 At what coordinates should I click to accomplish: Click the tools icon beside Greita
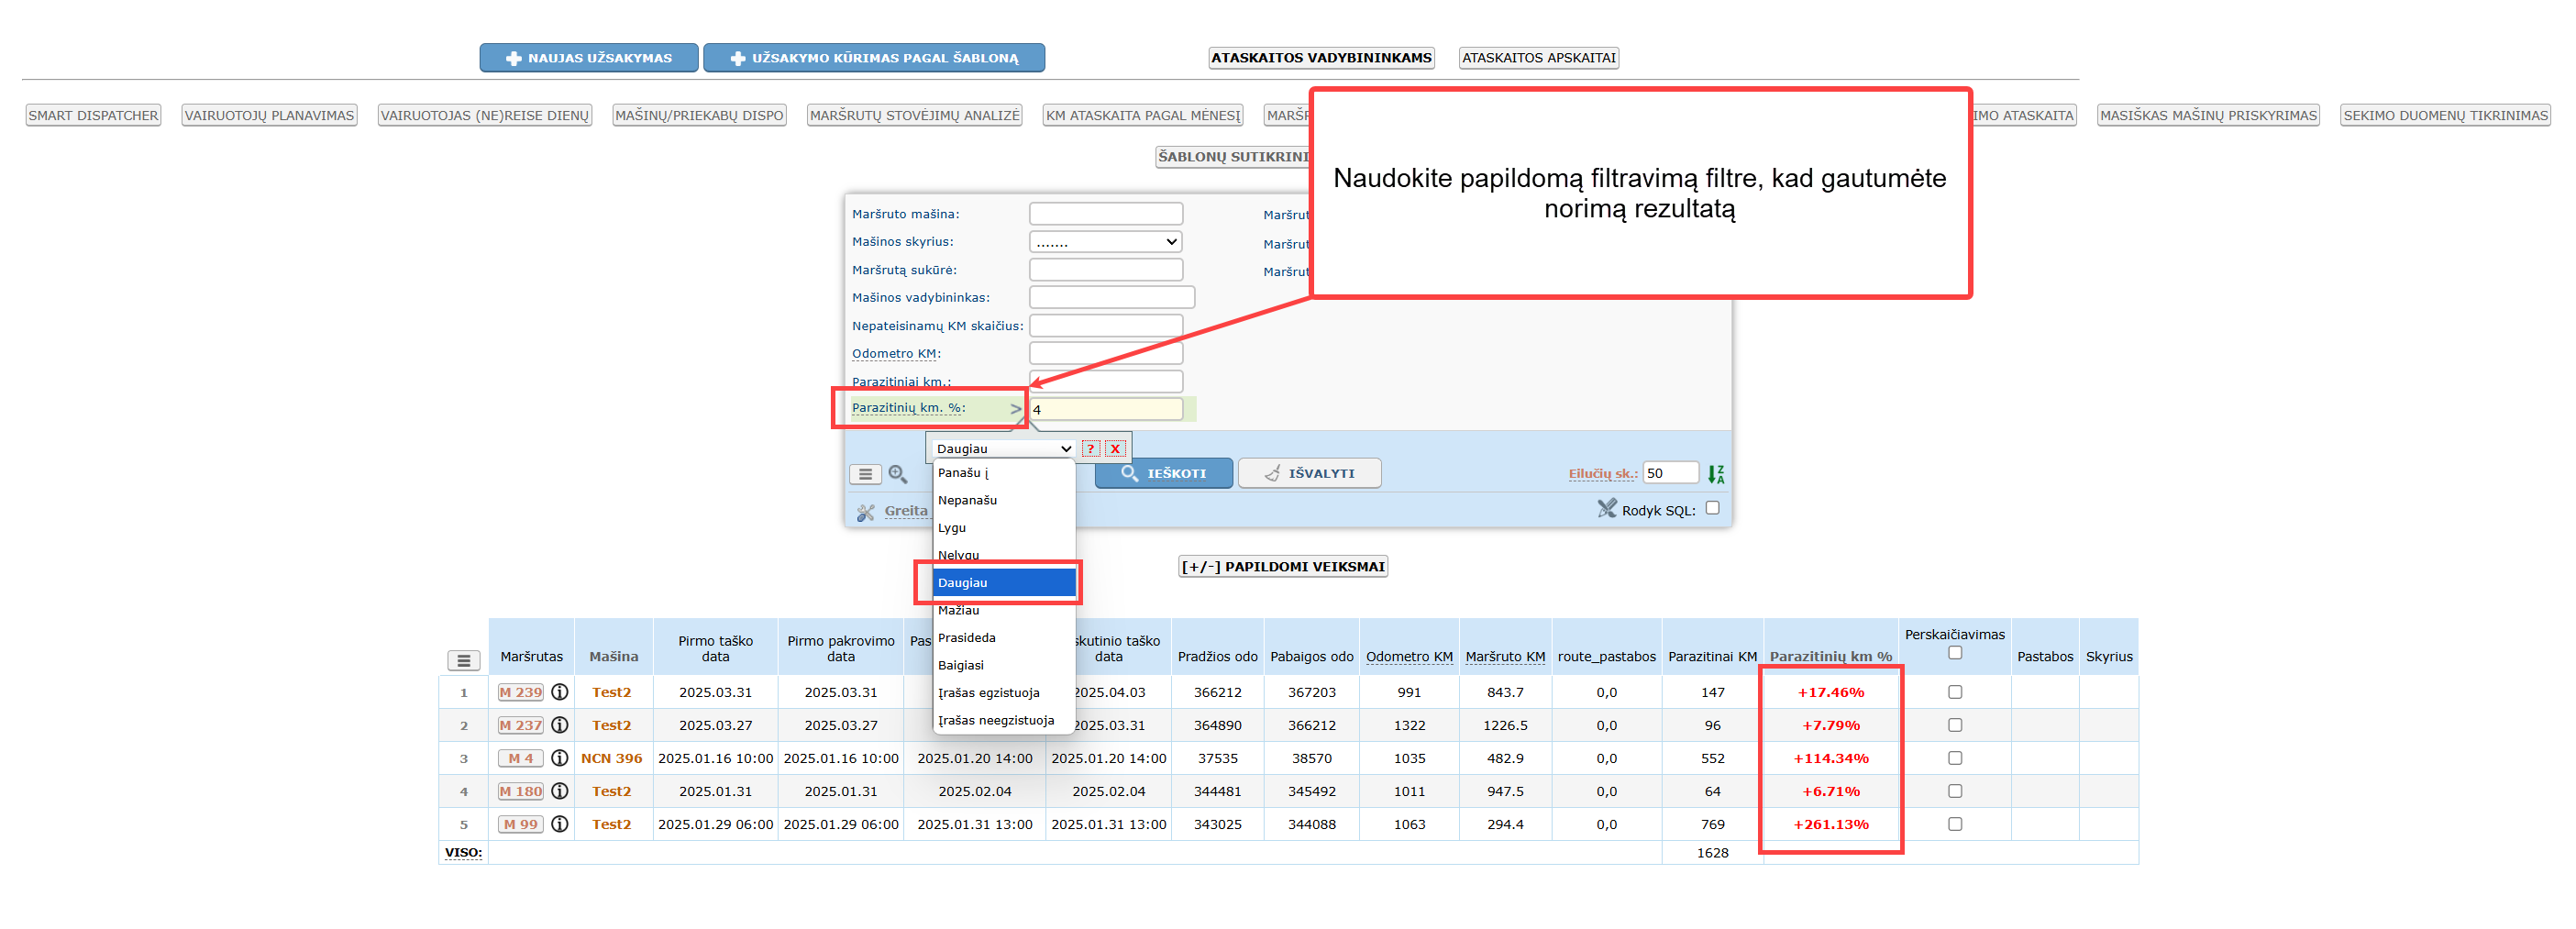pyautogui.click(x=866, y=512)
